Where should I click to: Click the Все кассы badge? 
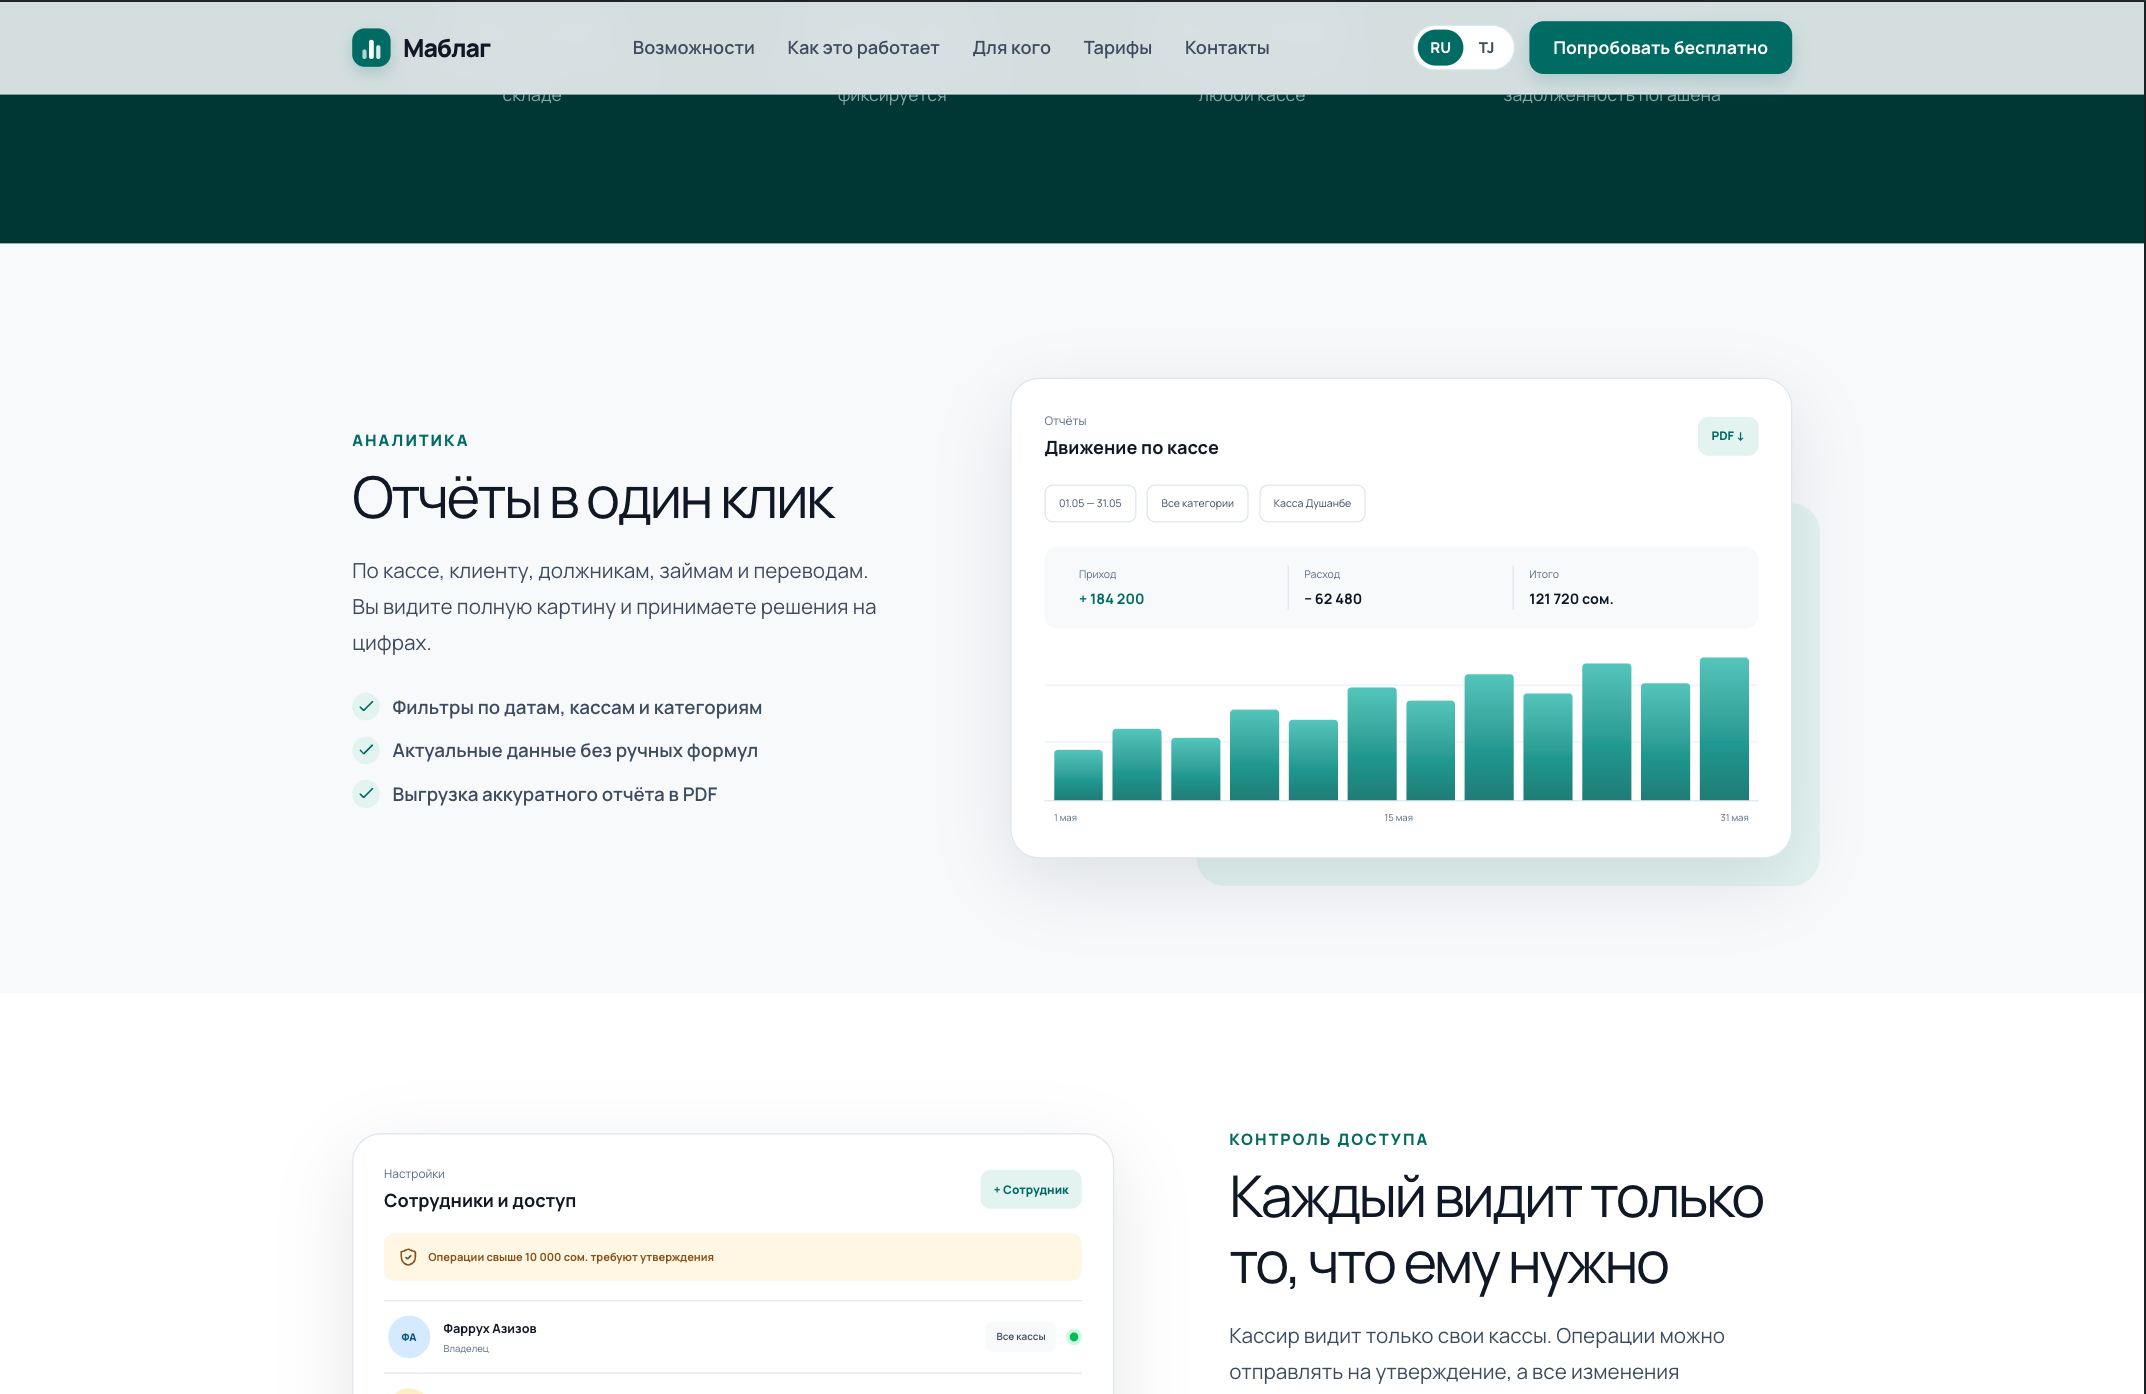tap(1021, 1337)
